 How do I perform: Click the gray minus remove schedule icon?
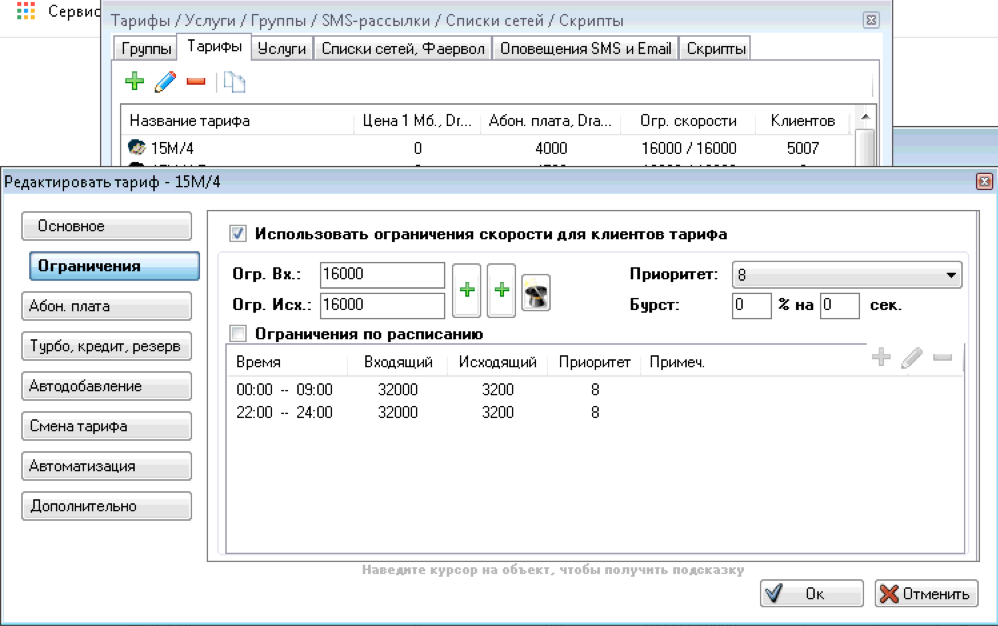[x=942, y=358]
